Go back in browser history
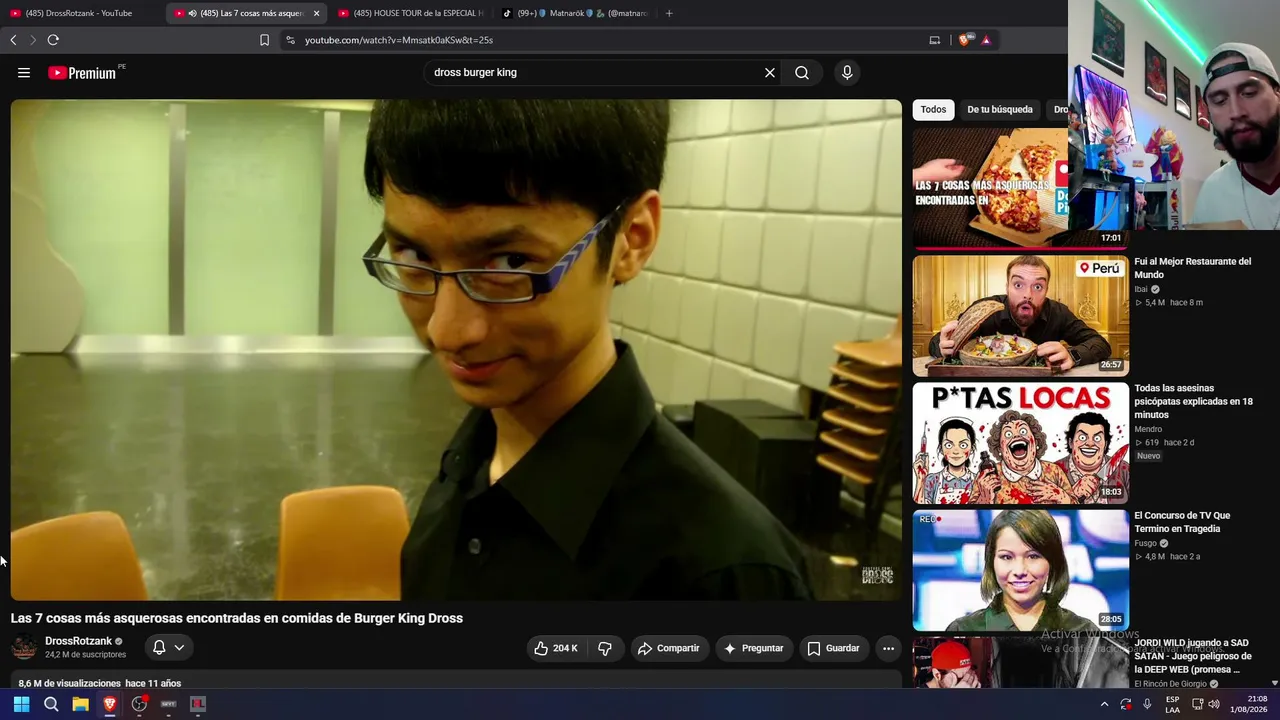 (13, 40)
